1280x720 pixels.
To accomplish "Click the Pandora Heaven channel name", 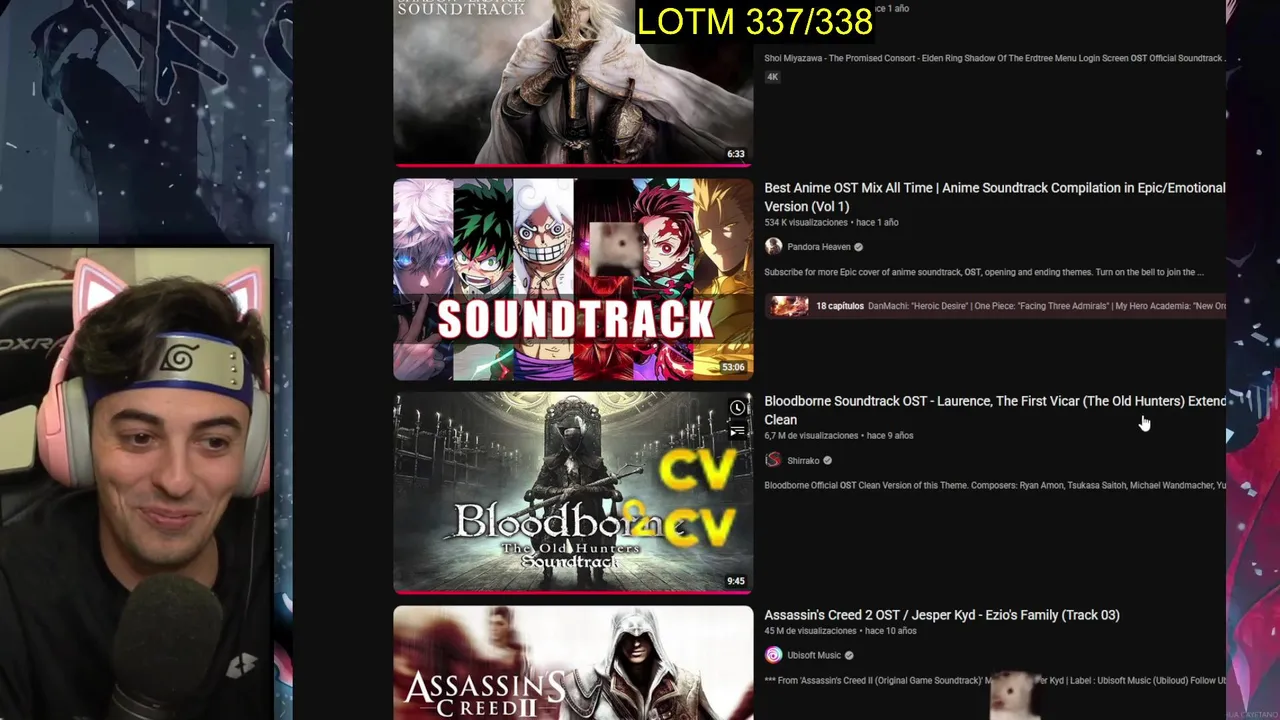I will click(x=819, y=247).
